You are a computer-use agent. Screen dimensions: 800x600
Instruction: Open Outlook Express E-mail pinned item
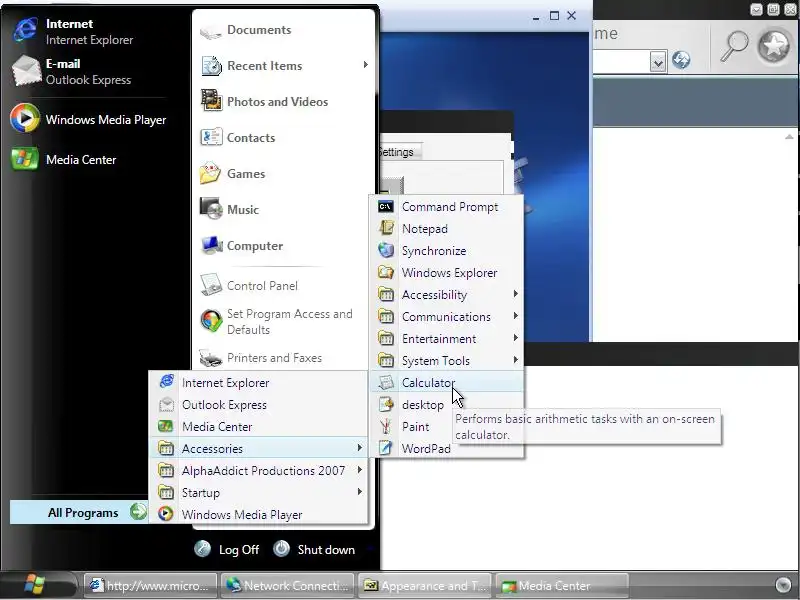72,71
